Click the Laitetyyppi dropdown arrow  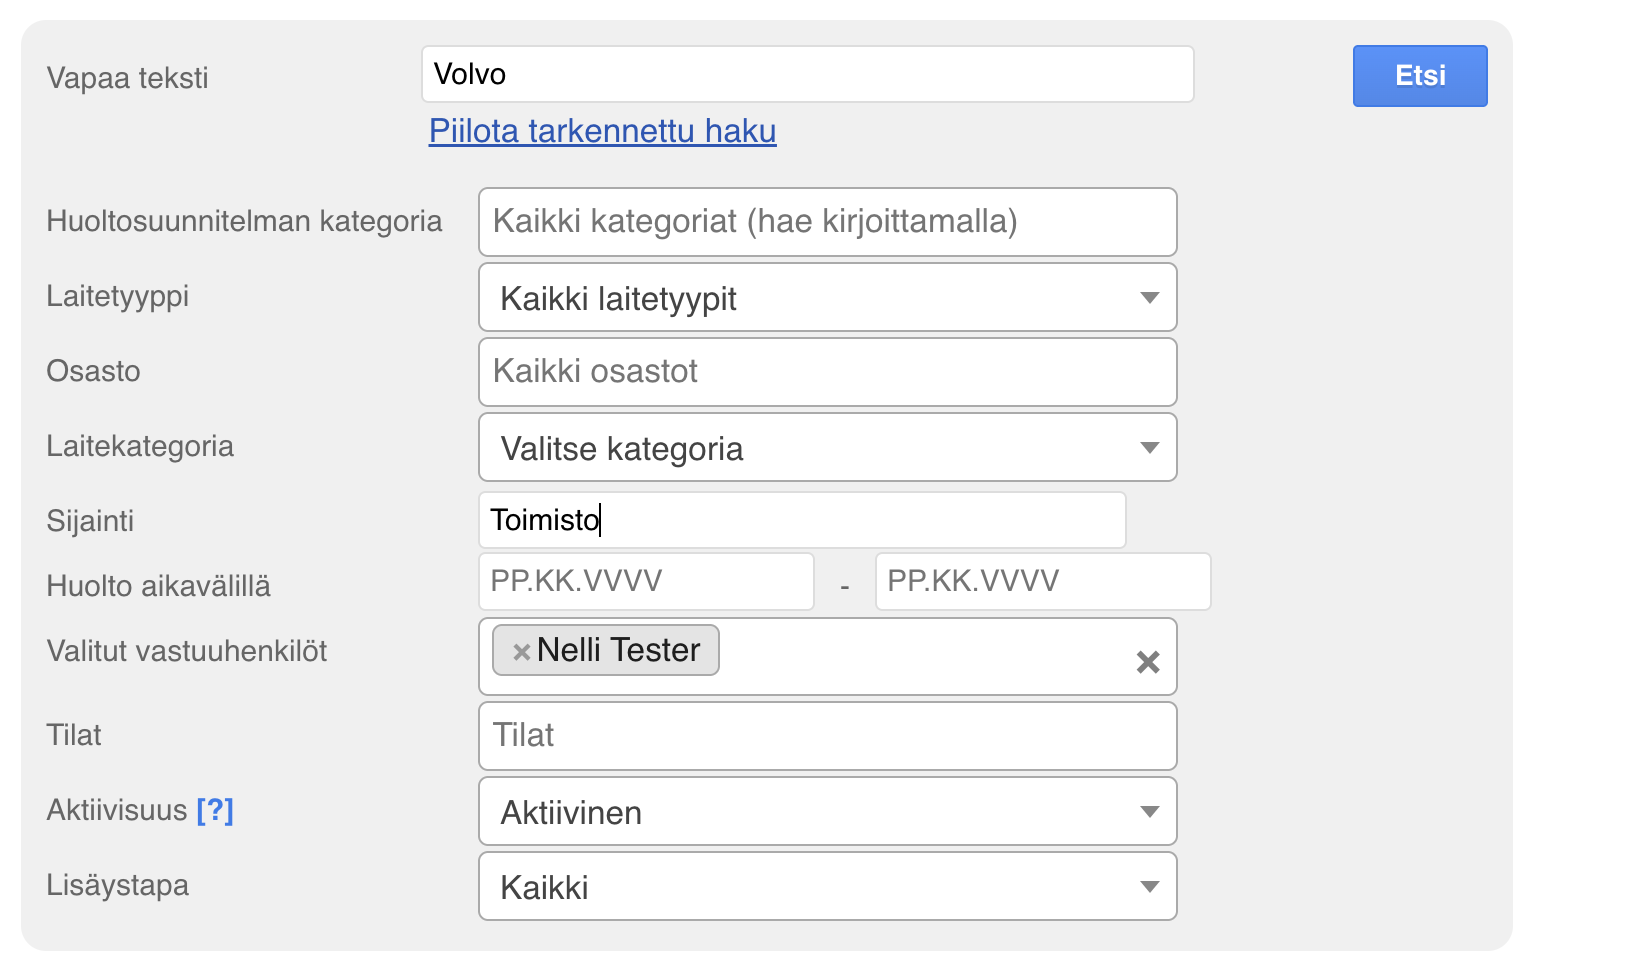[x=1150, y=298]
